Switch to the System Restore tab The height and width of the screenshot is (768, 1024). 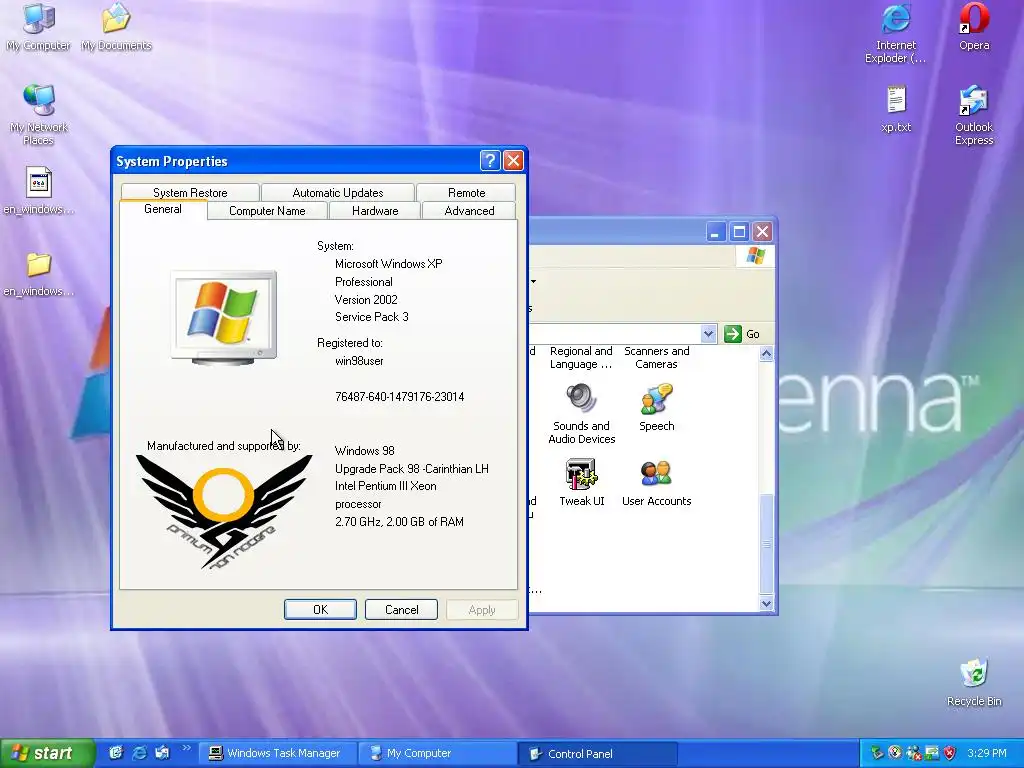tap(190, 193)
